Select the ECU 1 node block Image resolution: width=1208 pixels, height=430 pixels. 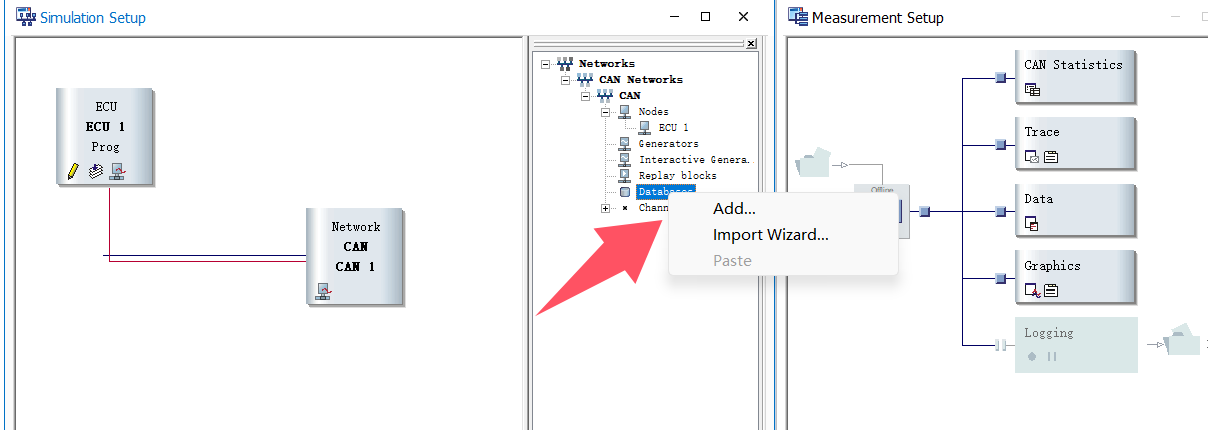click(x=105, y=136)
